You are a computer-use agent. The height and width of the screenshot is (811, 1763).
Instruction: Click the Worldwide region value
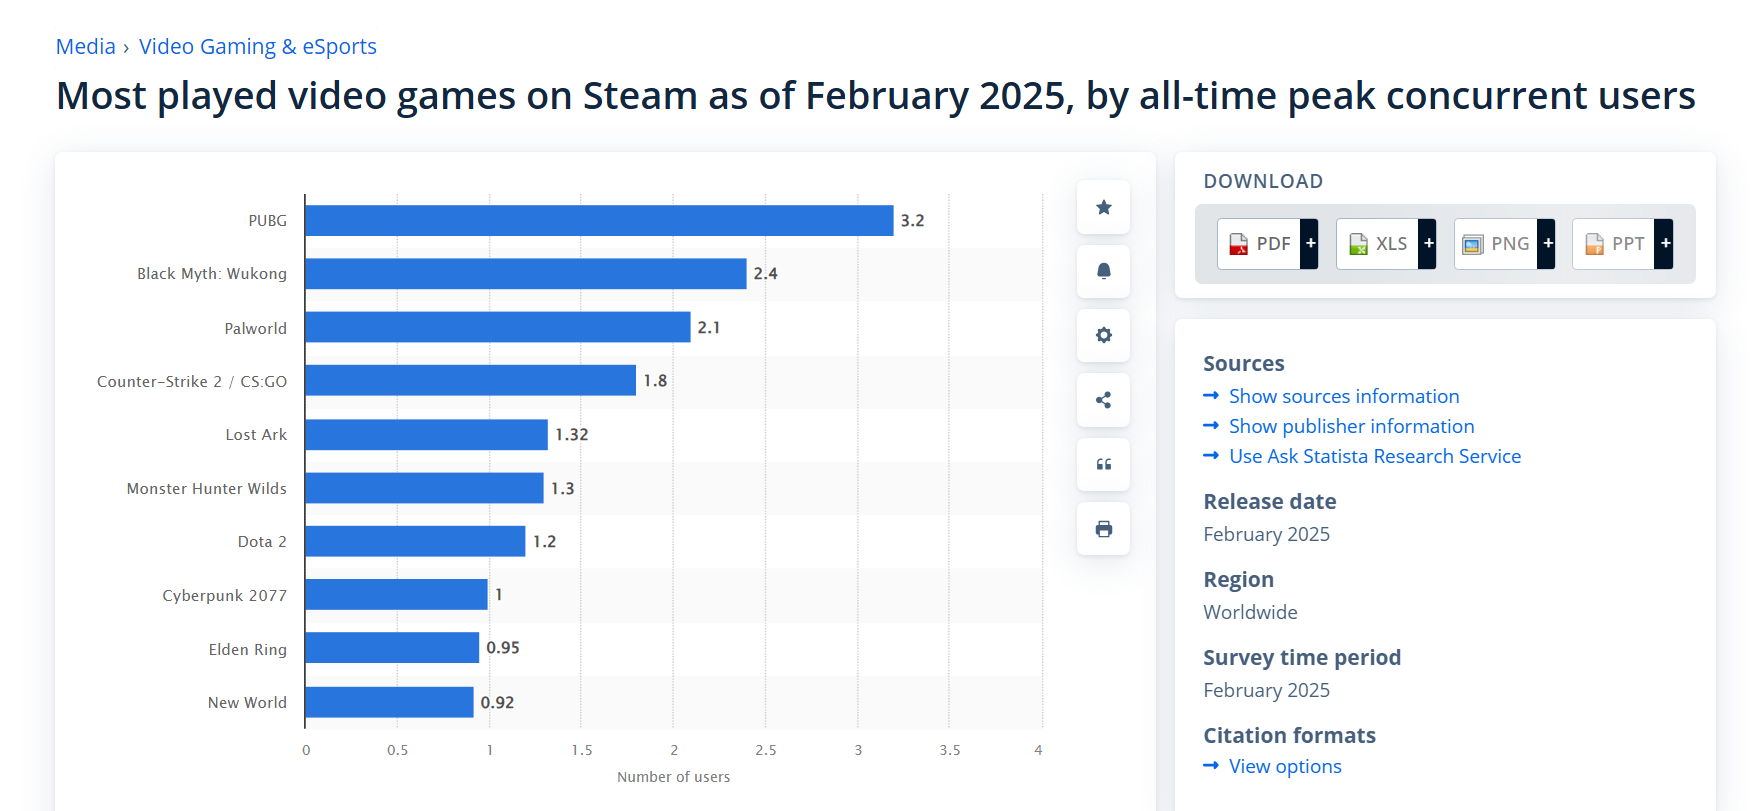pyautogui.click(x=1250, y=612)
